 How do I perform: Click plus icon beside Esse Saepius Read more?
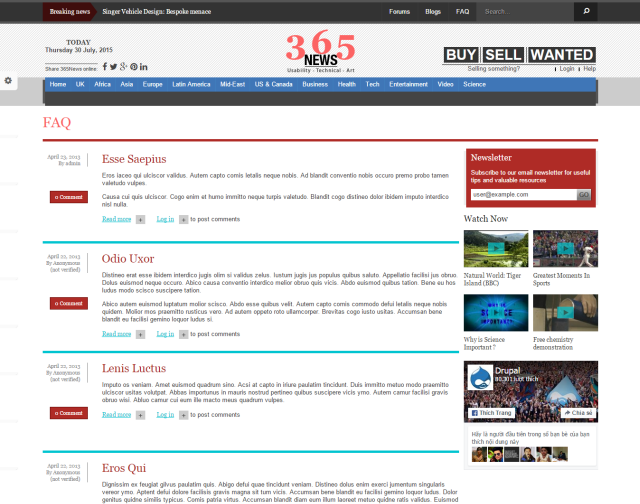(140, 219)
